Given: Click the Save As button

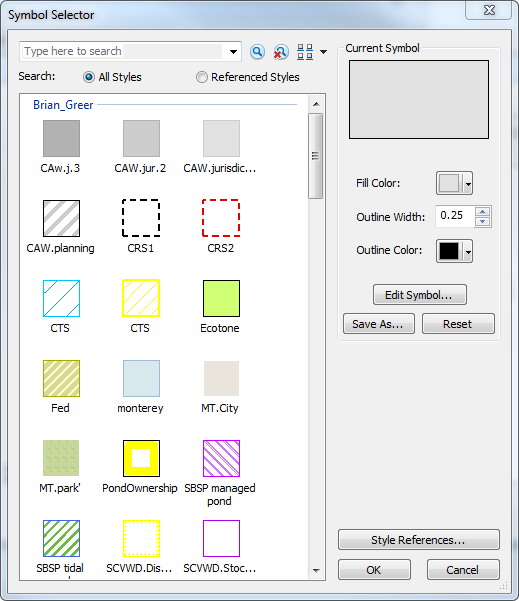Looking at the screenshot, I should tap(379, 324).
